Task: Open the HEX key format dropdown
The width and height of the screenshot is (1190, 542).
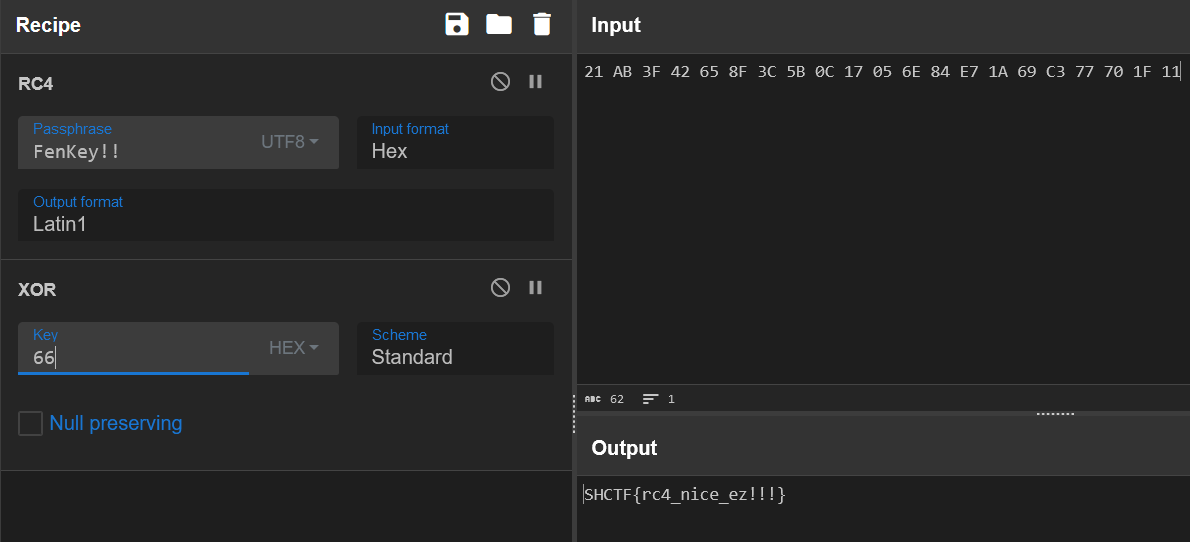Action: [x=294, y=348]
